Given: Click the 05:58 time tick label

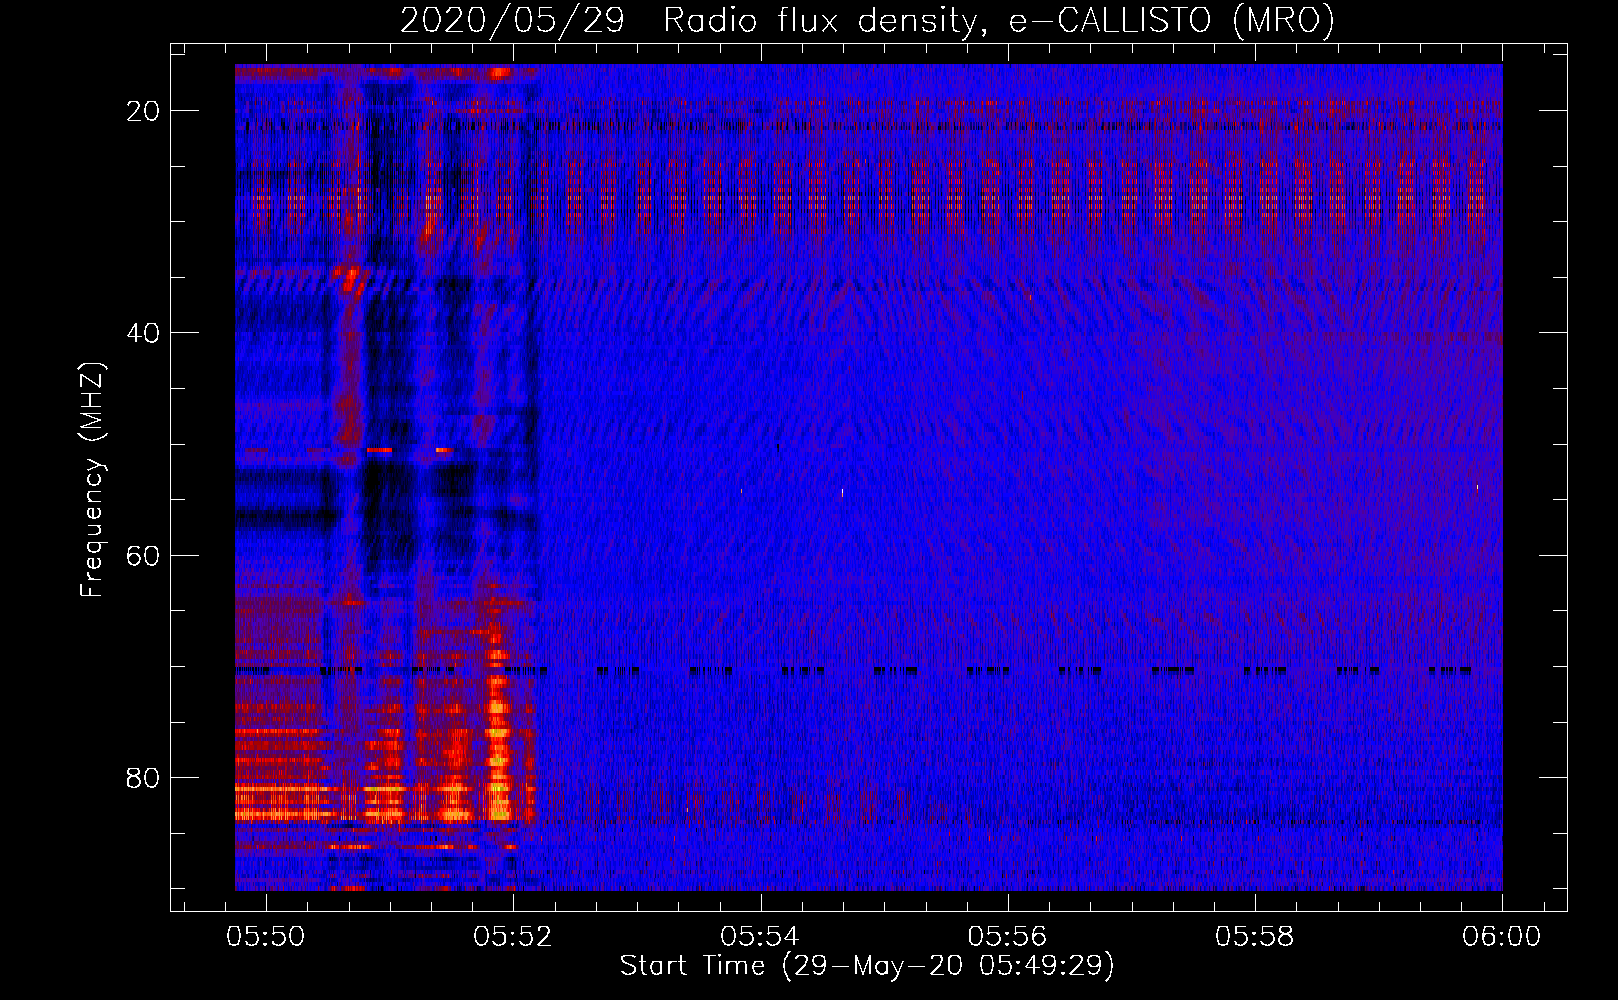Looking at the screenshot, I should 1254,936.
